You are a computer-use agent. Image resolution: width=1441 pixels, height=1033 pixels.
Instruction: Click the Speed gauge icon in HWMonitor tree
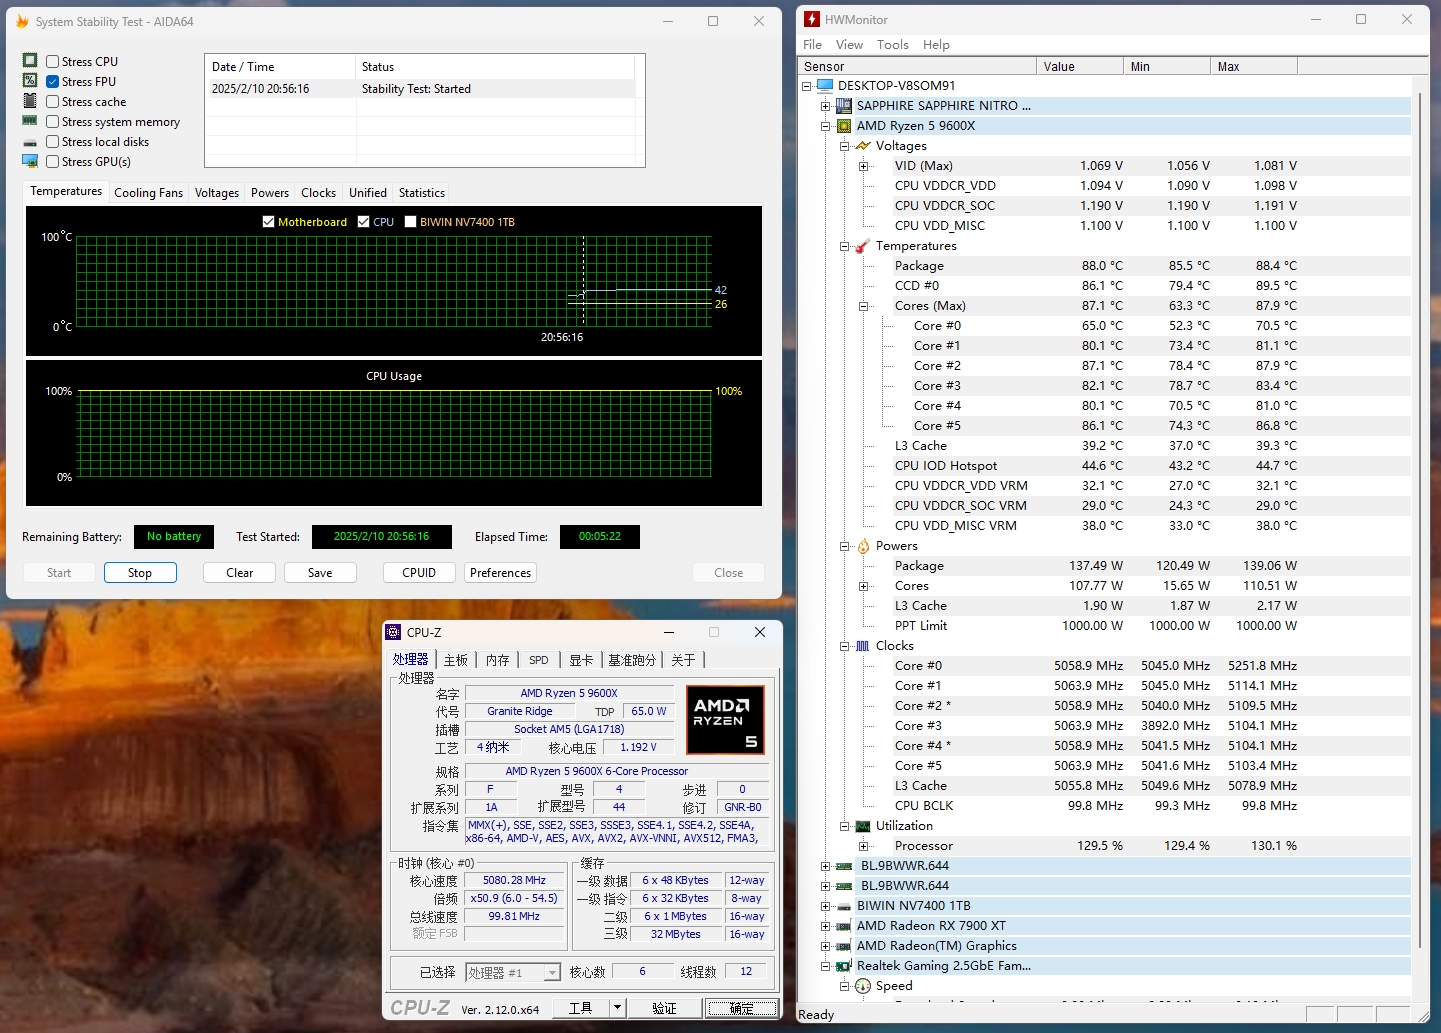[x=863, y=985]
